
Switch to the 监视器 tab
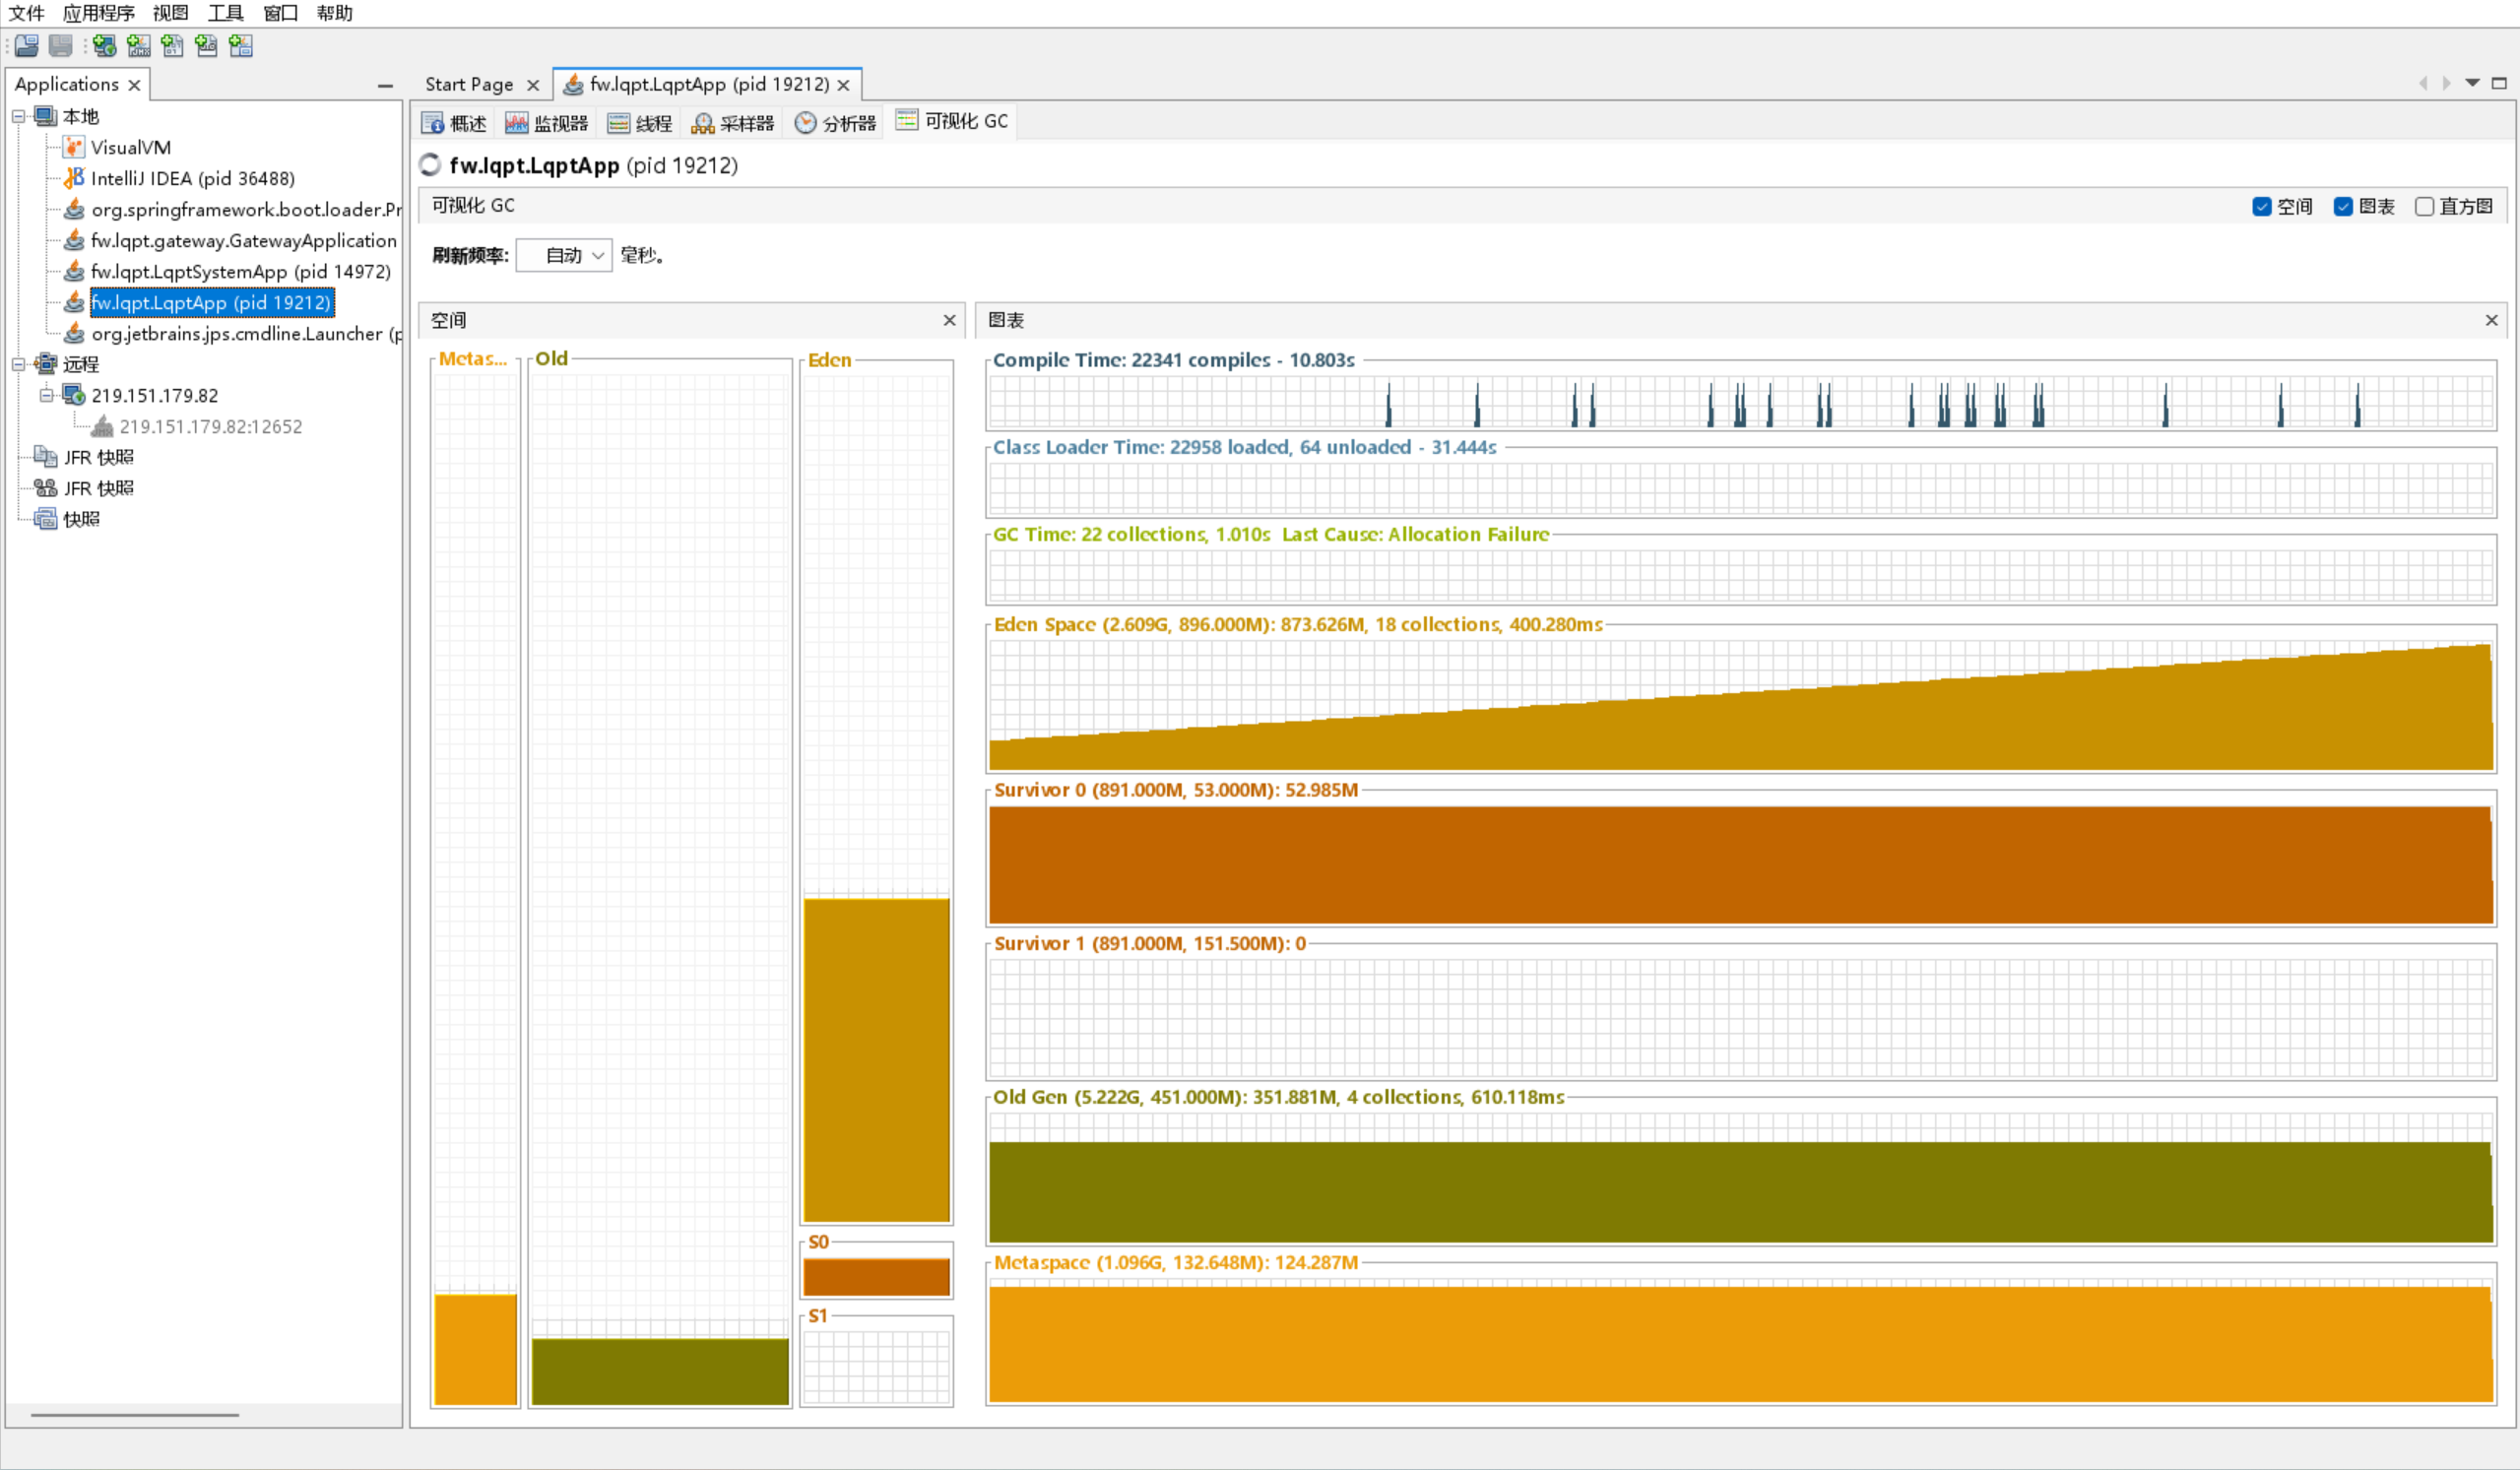547,123
